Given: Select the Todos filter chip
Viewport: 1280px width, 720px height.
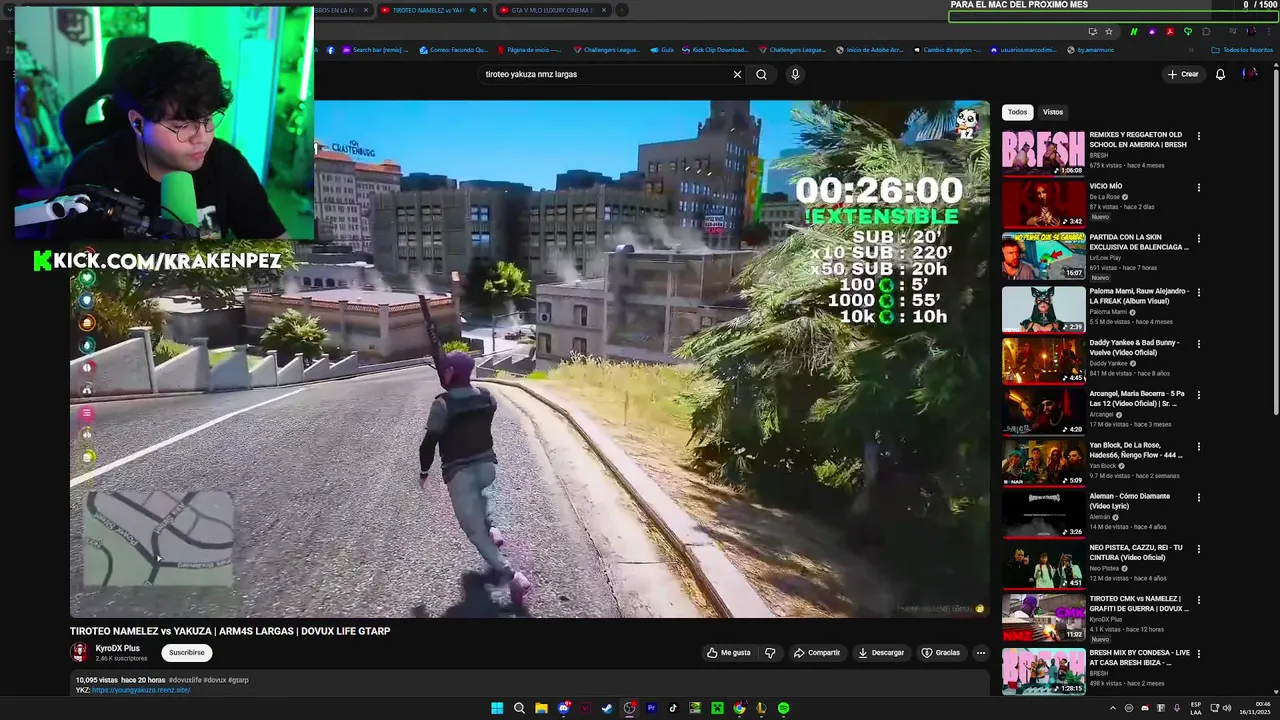Looking at the screenshot, I should 1017,112.
